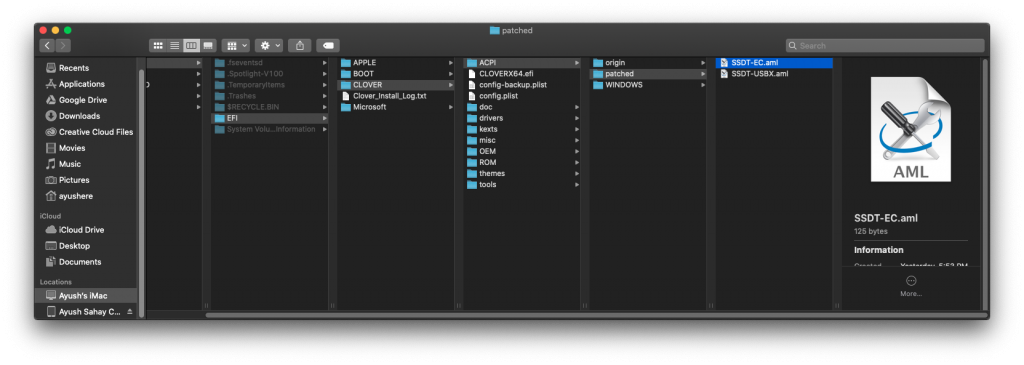Select the Microsoft folder
The image size is (1024, 365).
(x=396, y=107)
